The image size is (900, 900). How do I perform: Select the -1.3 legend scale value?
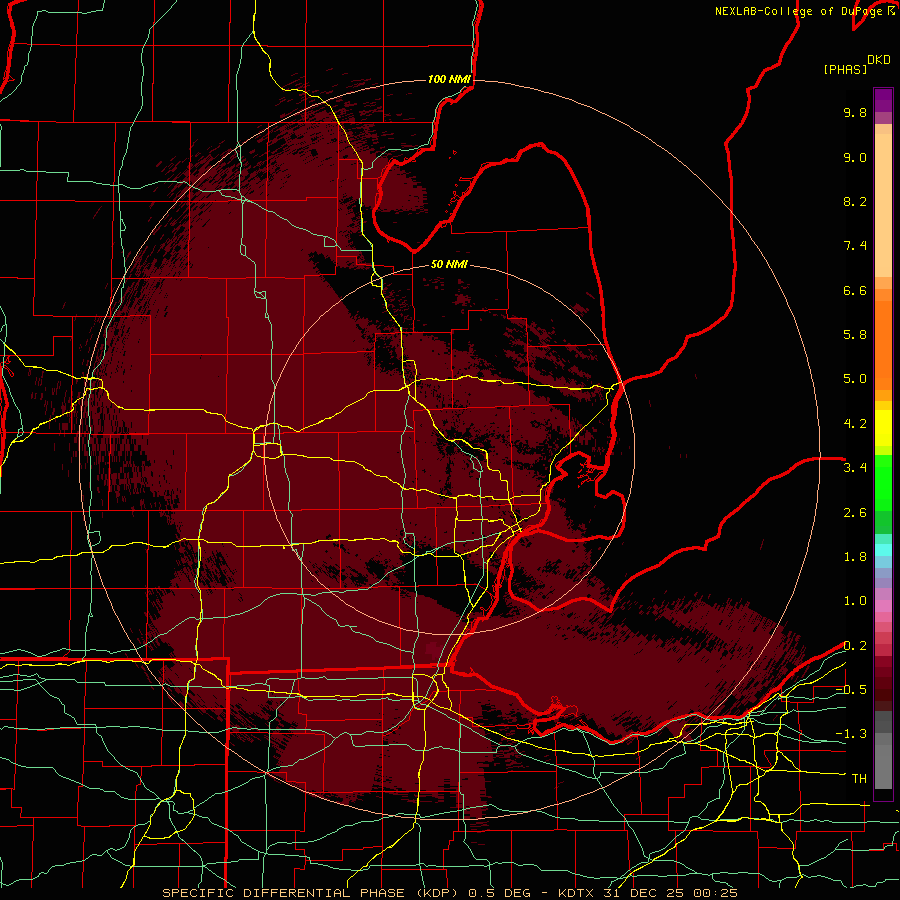pos(851,734)
